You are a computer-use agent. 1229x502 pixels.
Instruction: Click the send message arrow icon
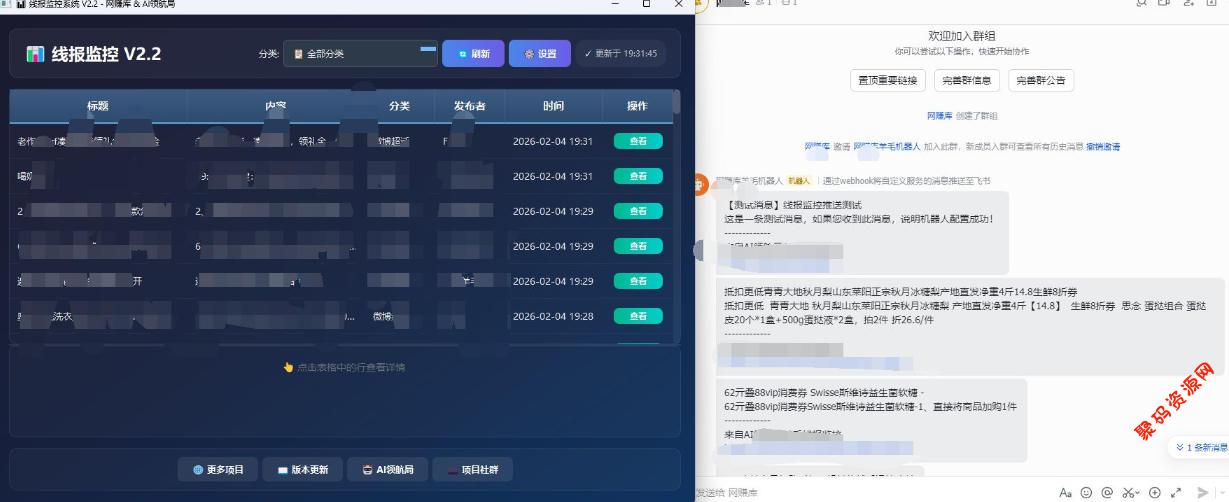(x=1202, y=492)
